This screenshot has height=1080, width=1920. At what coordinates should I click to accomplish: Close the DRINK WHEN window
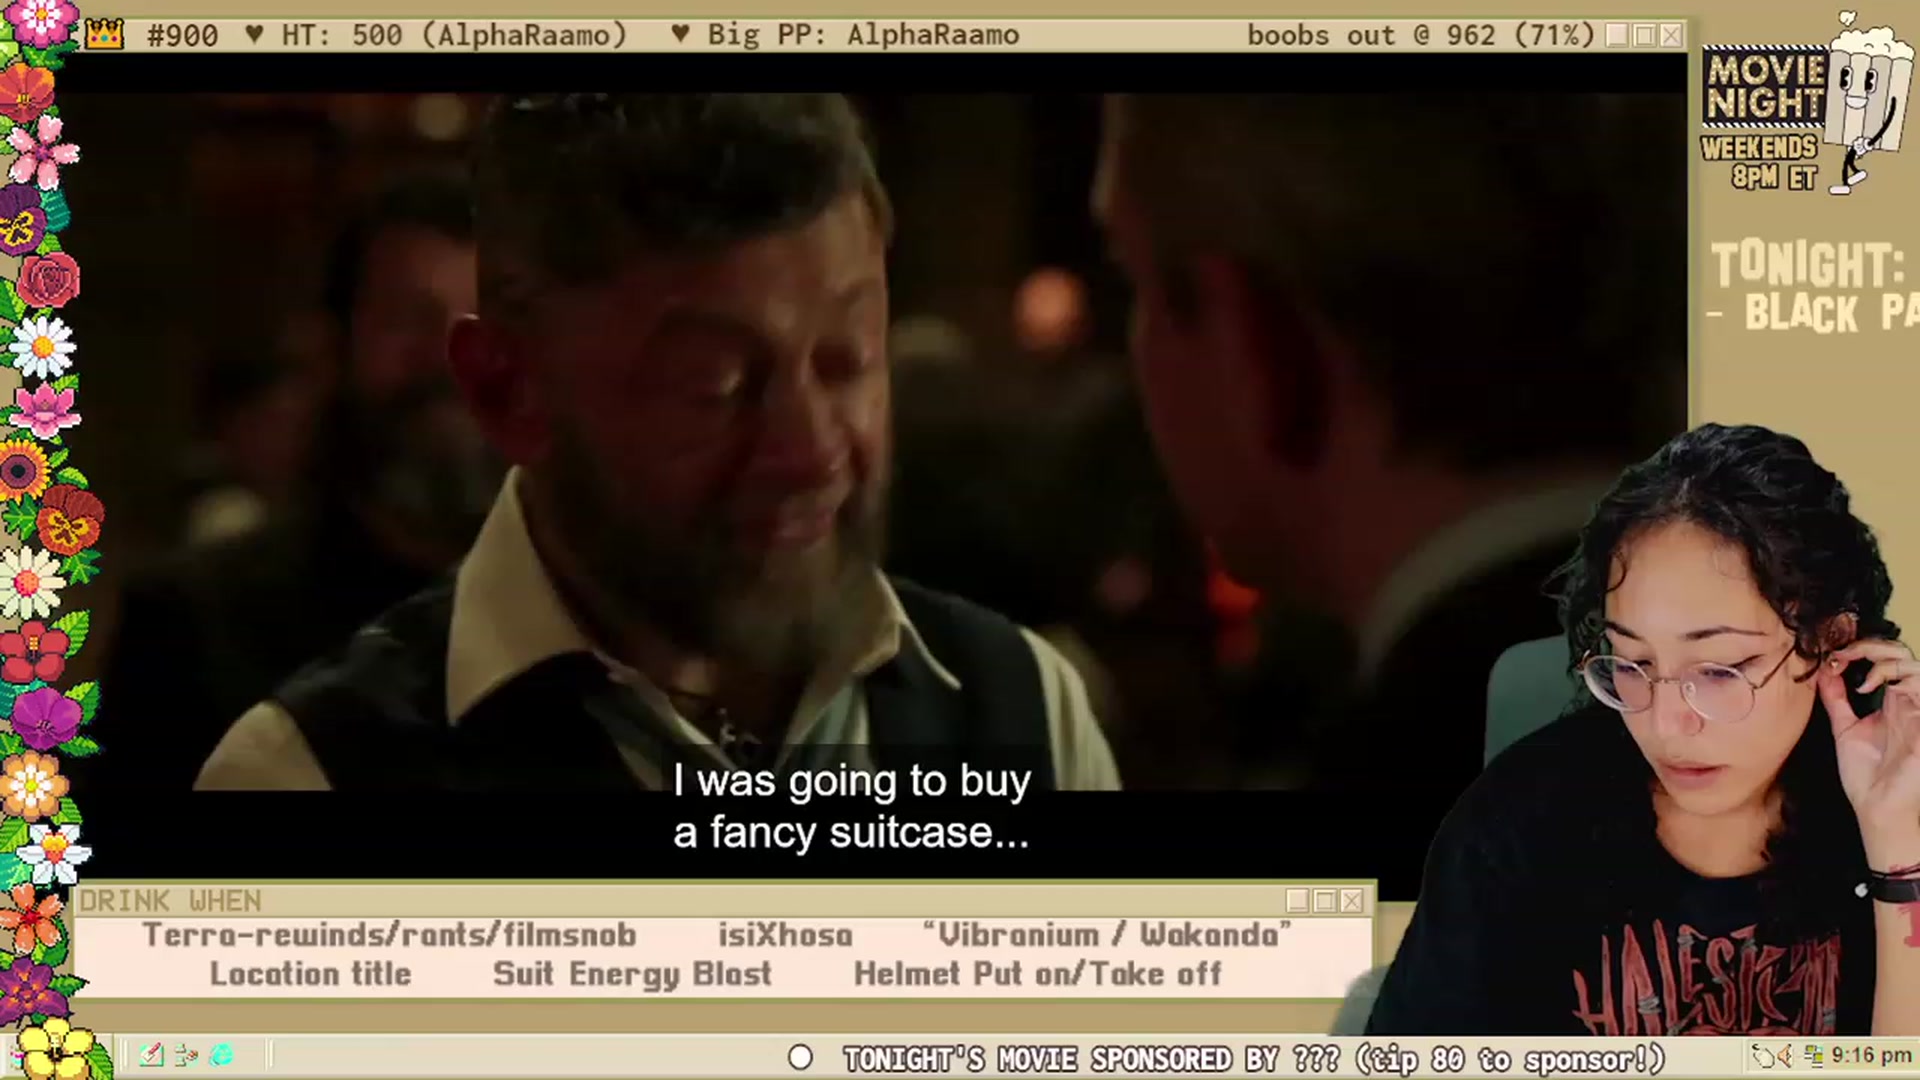click(x=1352, y=901)
